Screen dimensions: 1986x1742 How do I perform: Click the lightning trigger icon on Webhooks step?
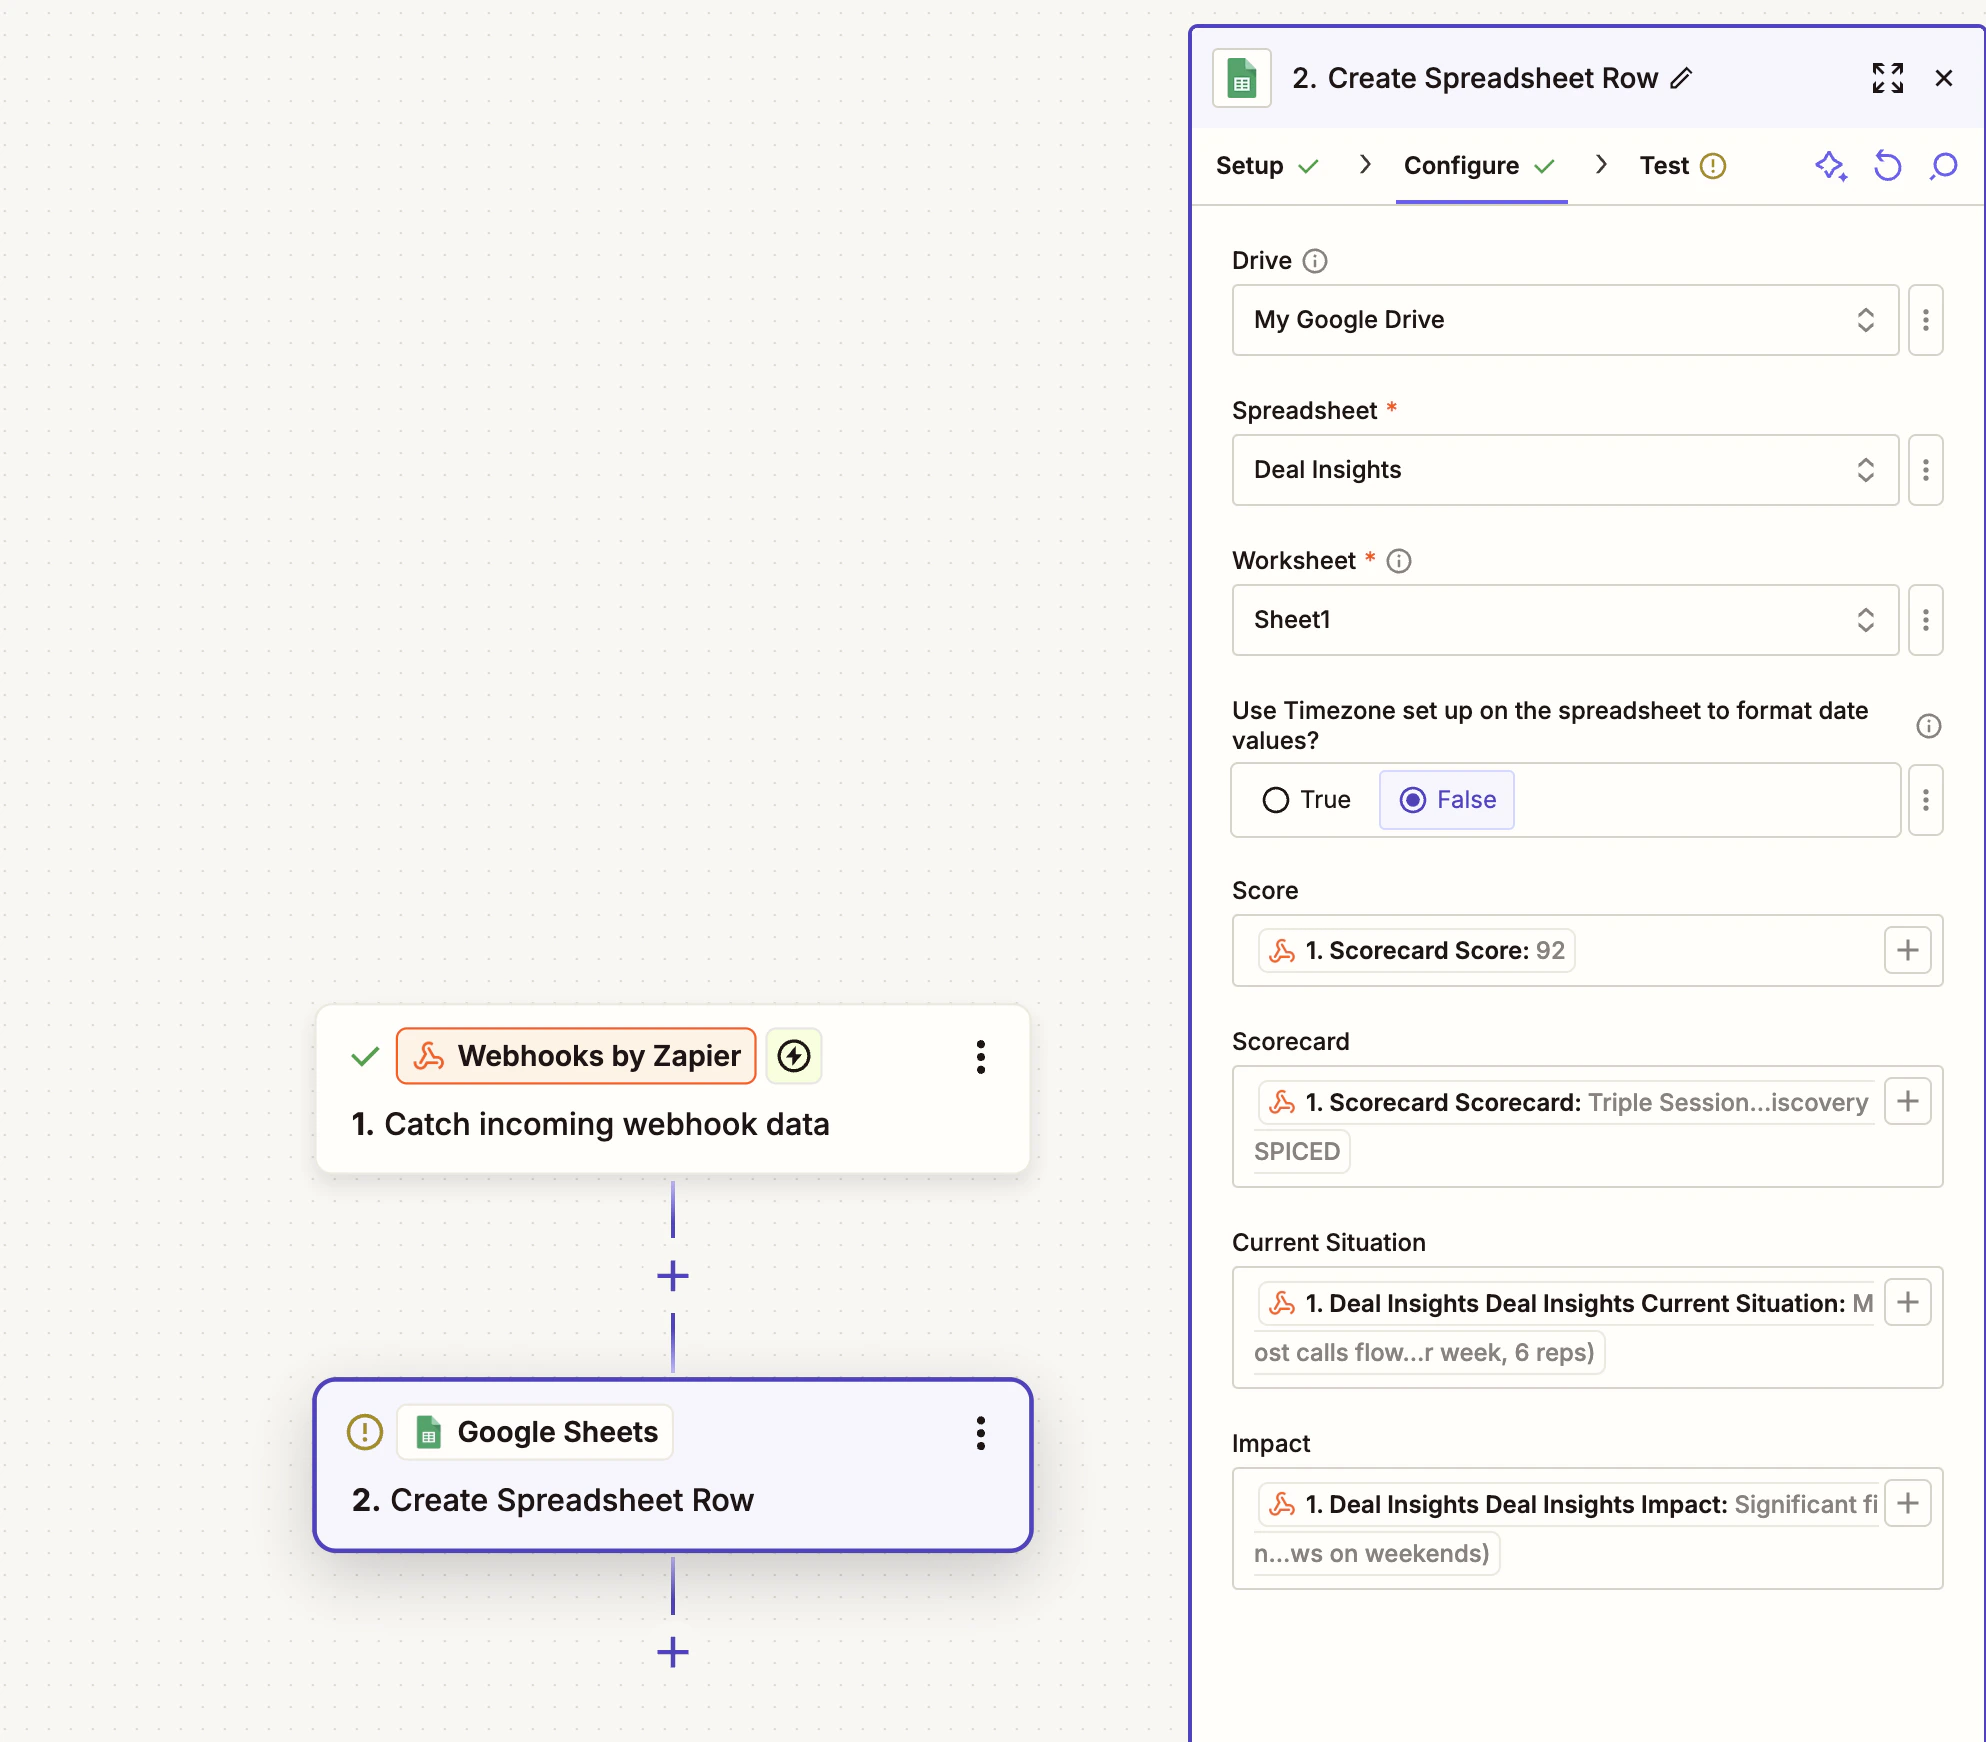coord(794,1056)
